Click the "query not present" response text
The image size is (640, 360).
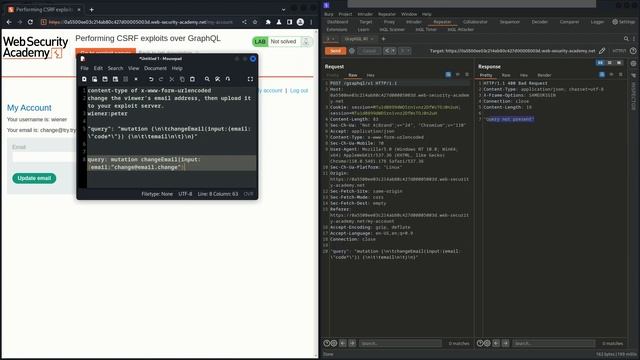tap(509, 119)
